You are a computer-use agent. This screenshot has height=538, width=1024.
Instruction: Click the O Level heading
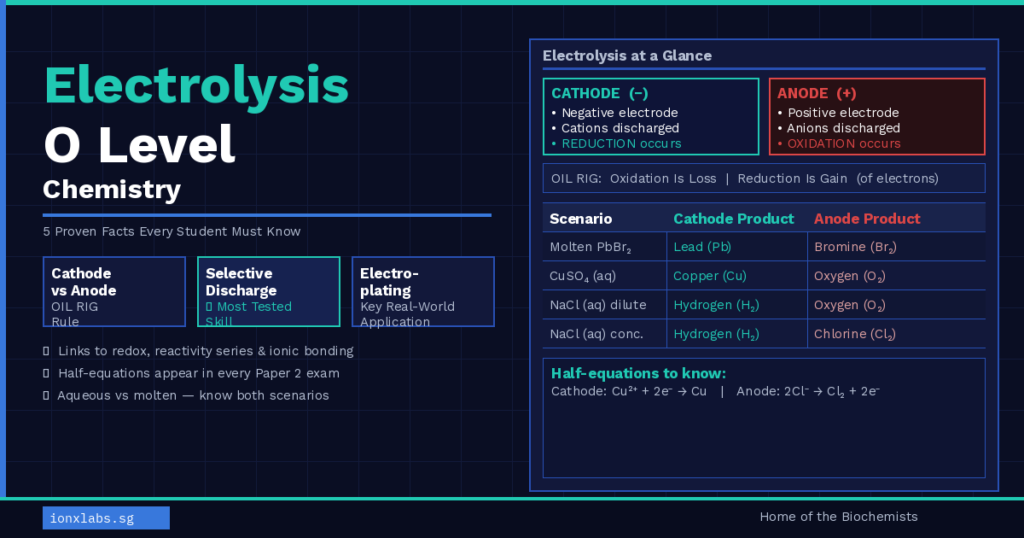click(139, 145)
